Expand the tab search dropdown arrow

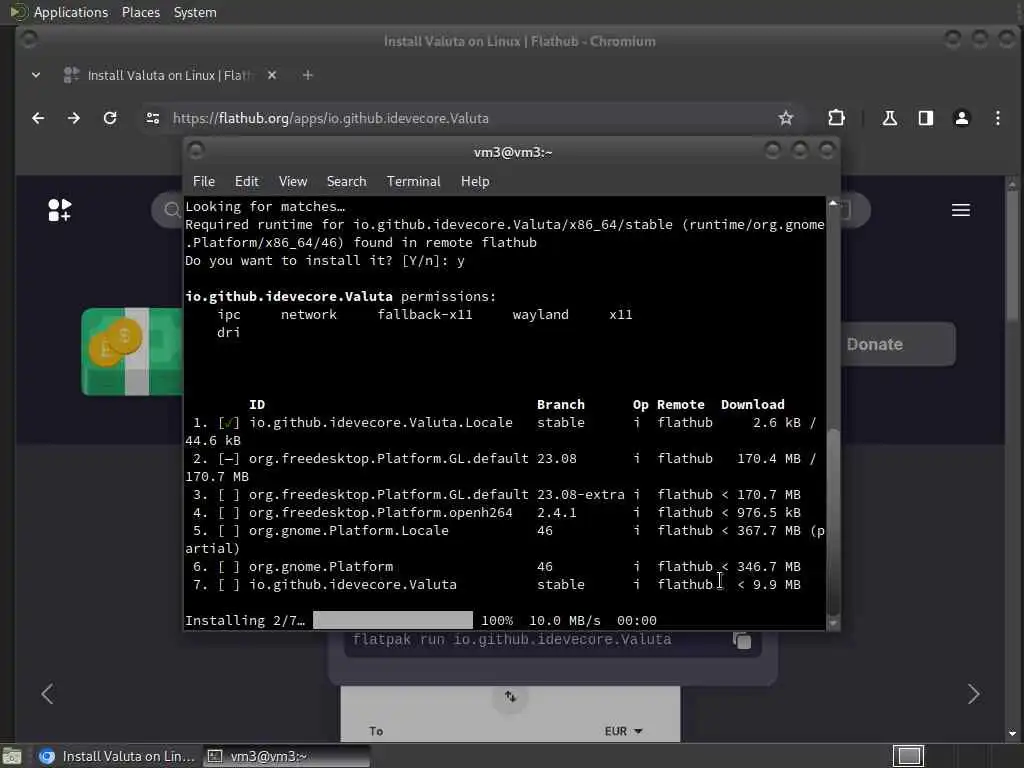click(x=36, y=75)
